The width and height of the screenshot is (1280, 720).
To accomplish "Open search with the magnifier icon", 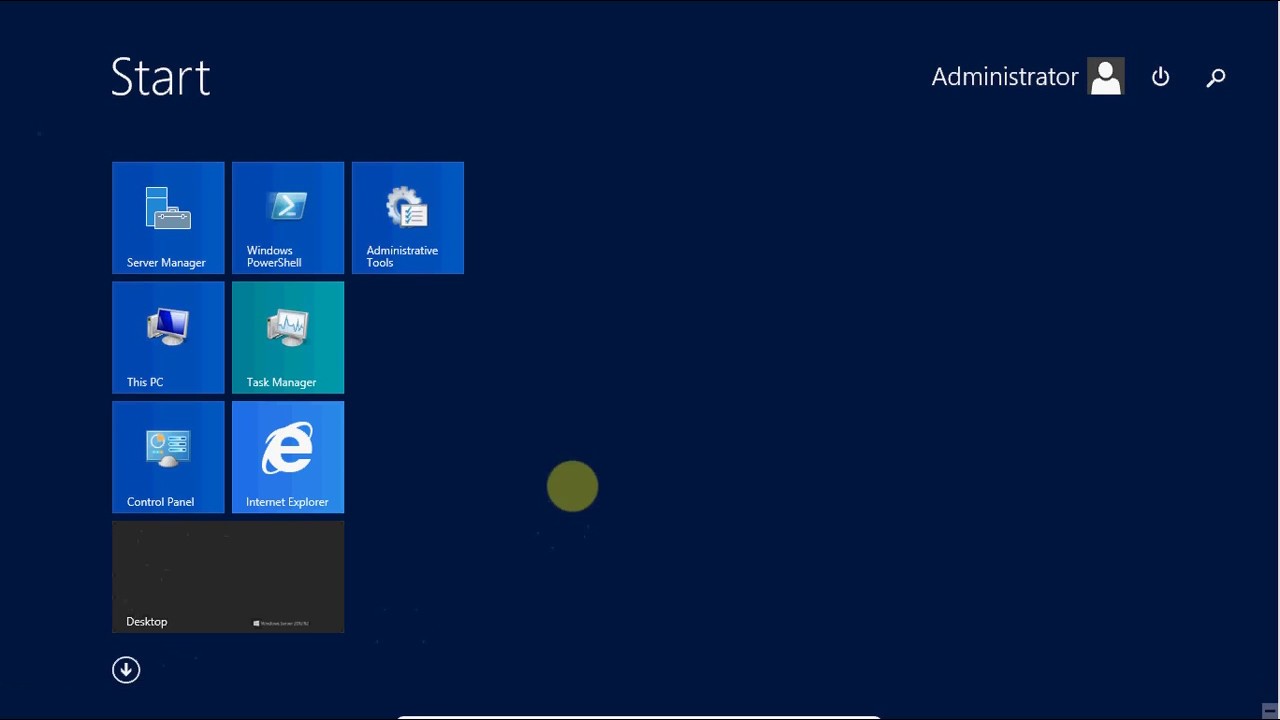I will coord(1216,77).
